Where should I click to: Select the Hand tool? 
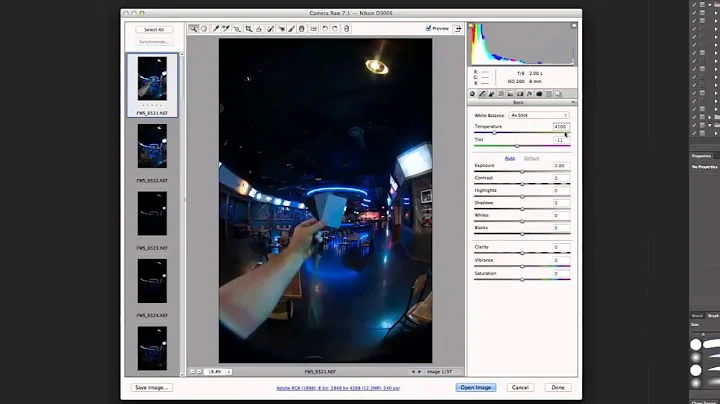click(204, 28)
